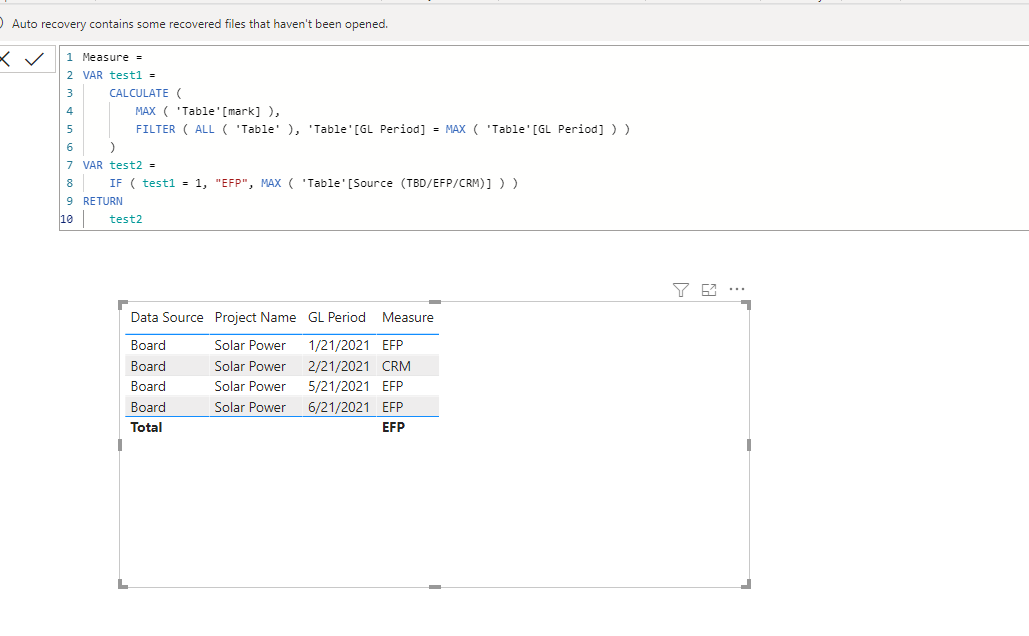Grab the top-right resize handle of the visual
This screenshot has height=636, width=1029.
point(746,305)
